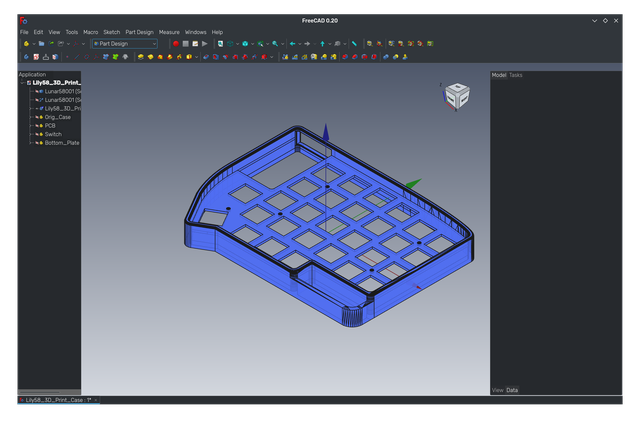Collapse the Lily58_3D_Print document node
The width and height of the screenshot is (640, 425).
click(22, 83)
